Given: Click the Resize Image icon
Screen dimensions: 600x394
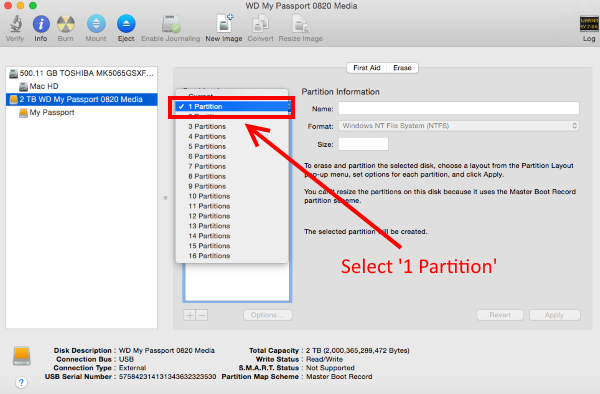Looking at the screenshot, I should [301, 24].
